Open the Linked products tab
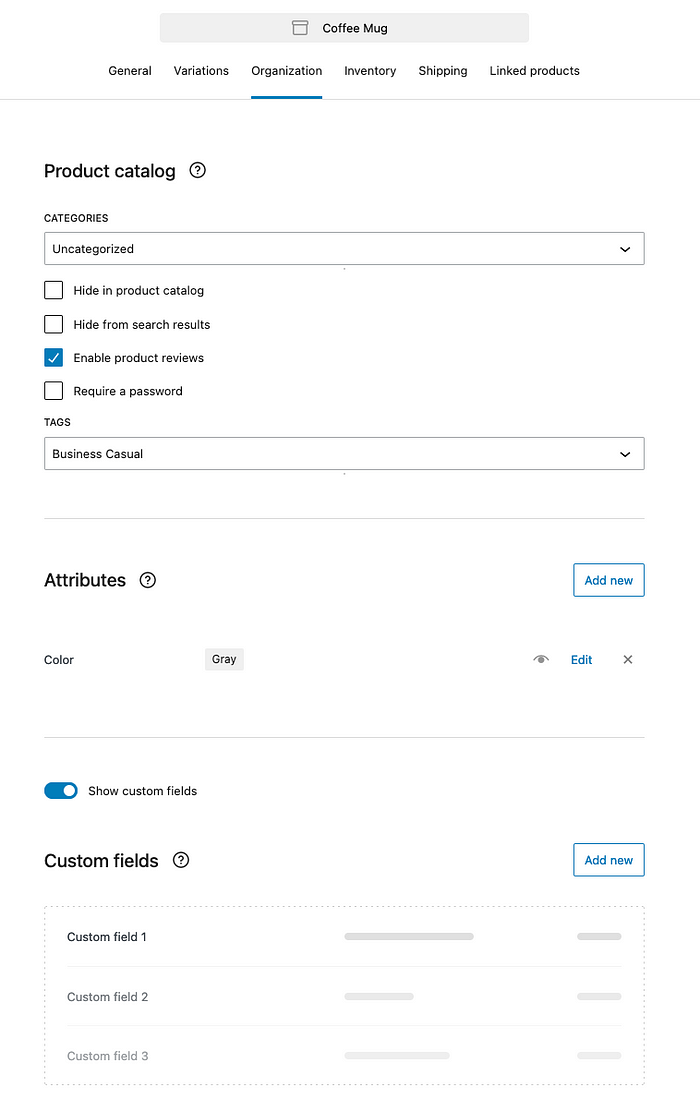Image resolution: width=700 pixels, height=1100 pixels. pos(534,71)
